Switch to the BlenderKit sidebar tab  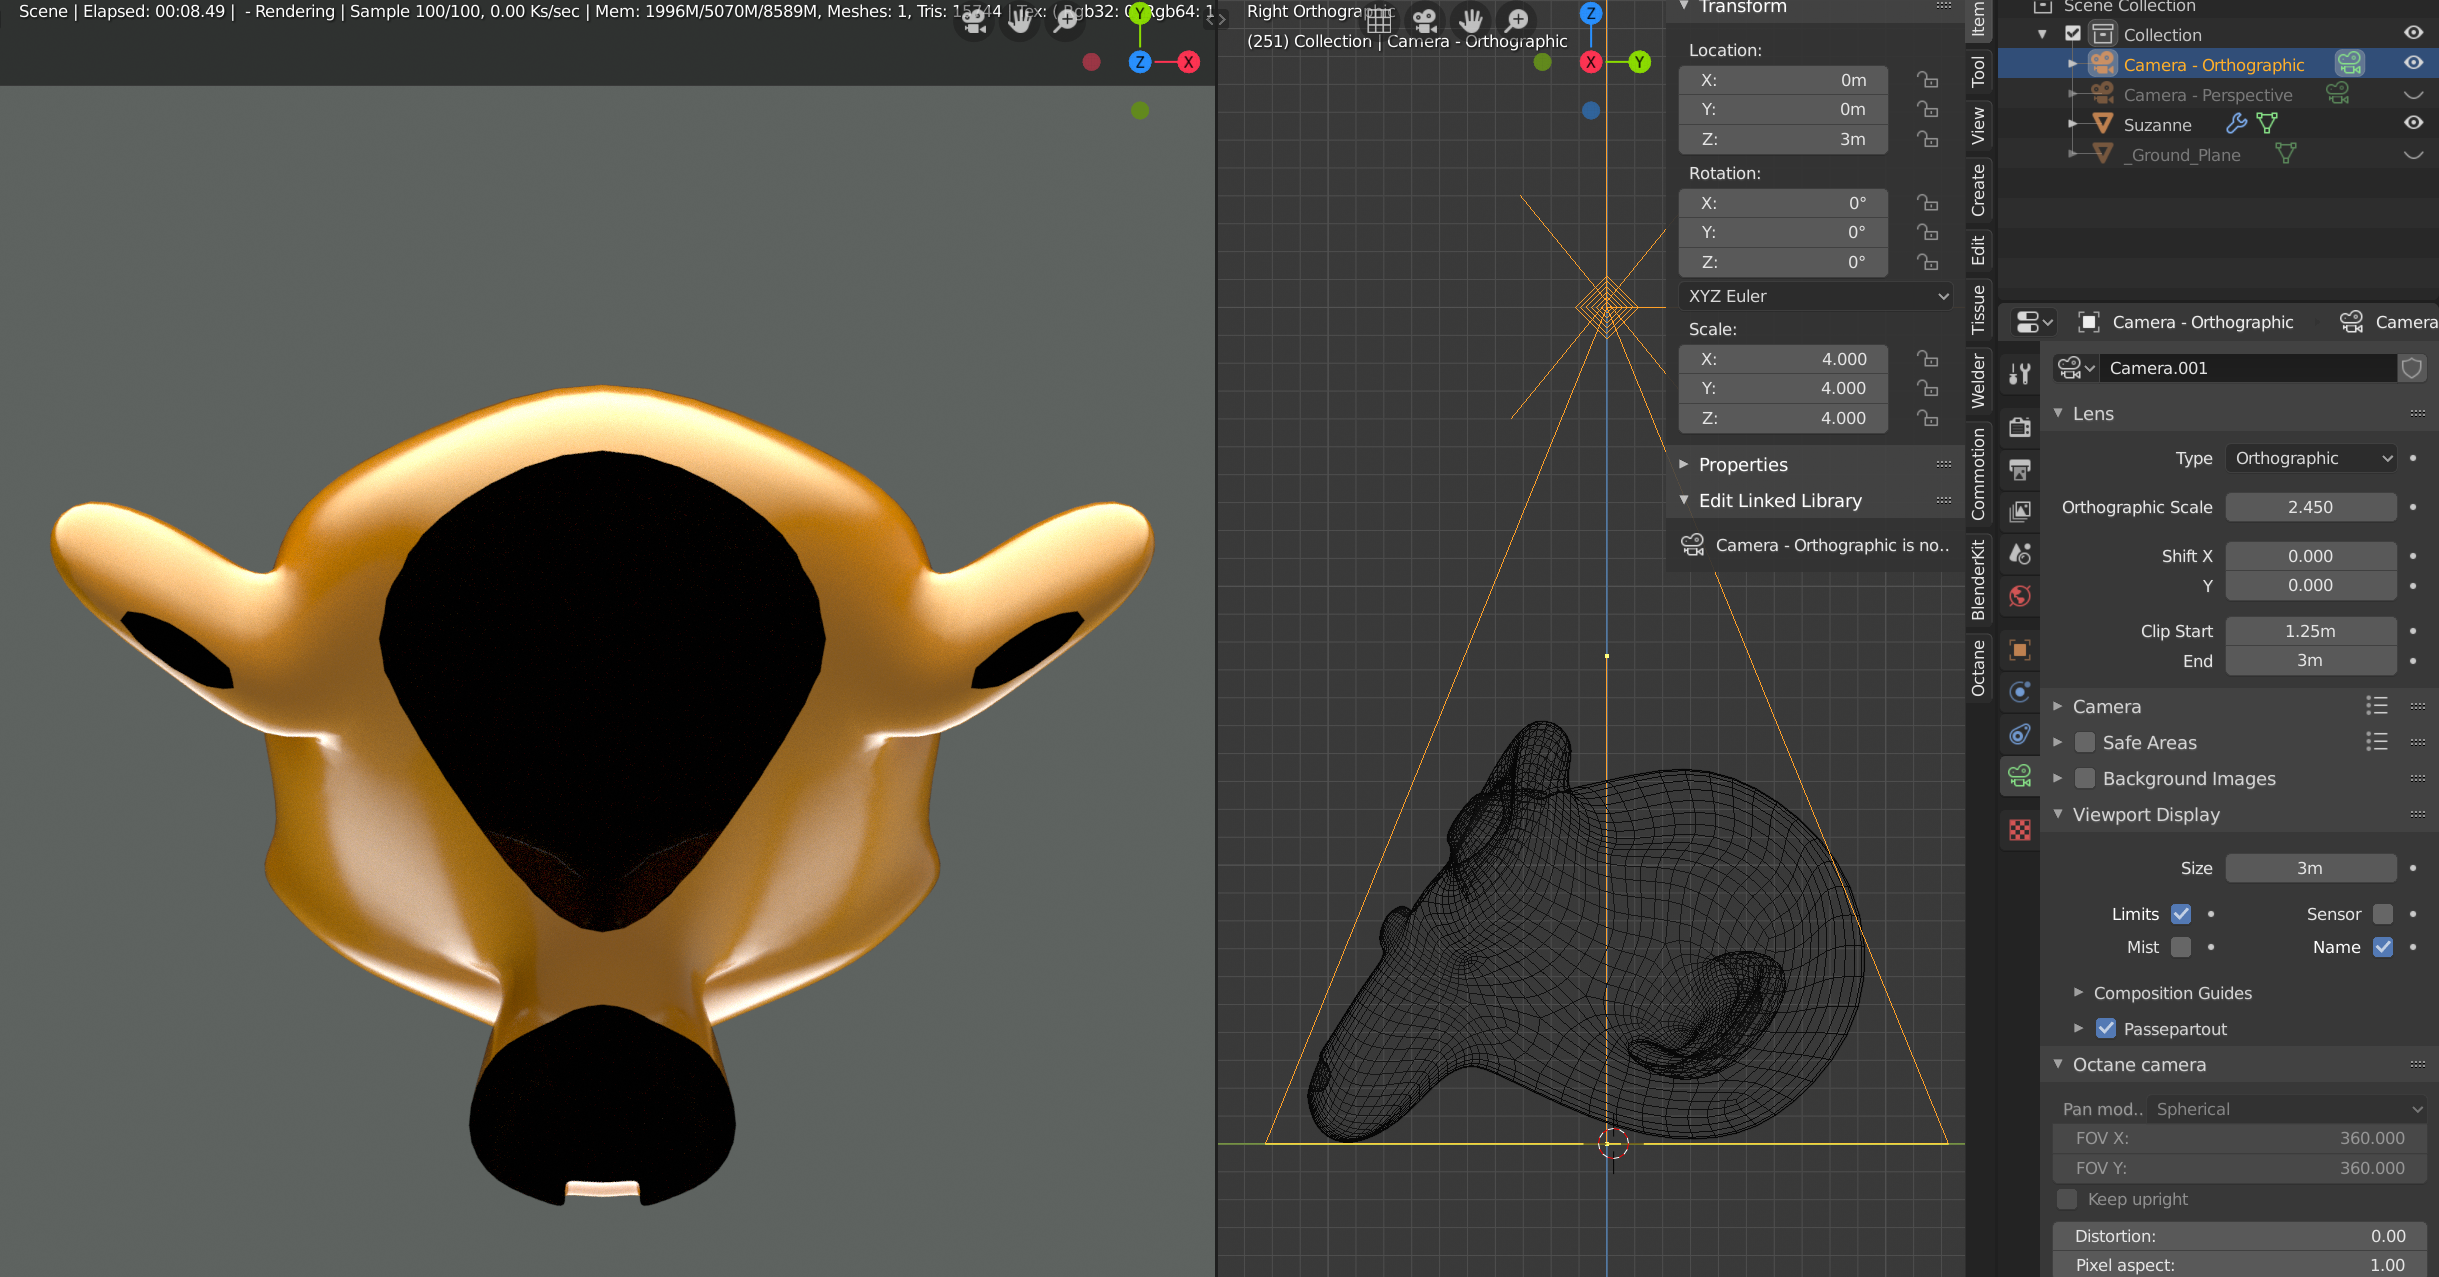click(1978, 579)
